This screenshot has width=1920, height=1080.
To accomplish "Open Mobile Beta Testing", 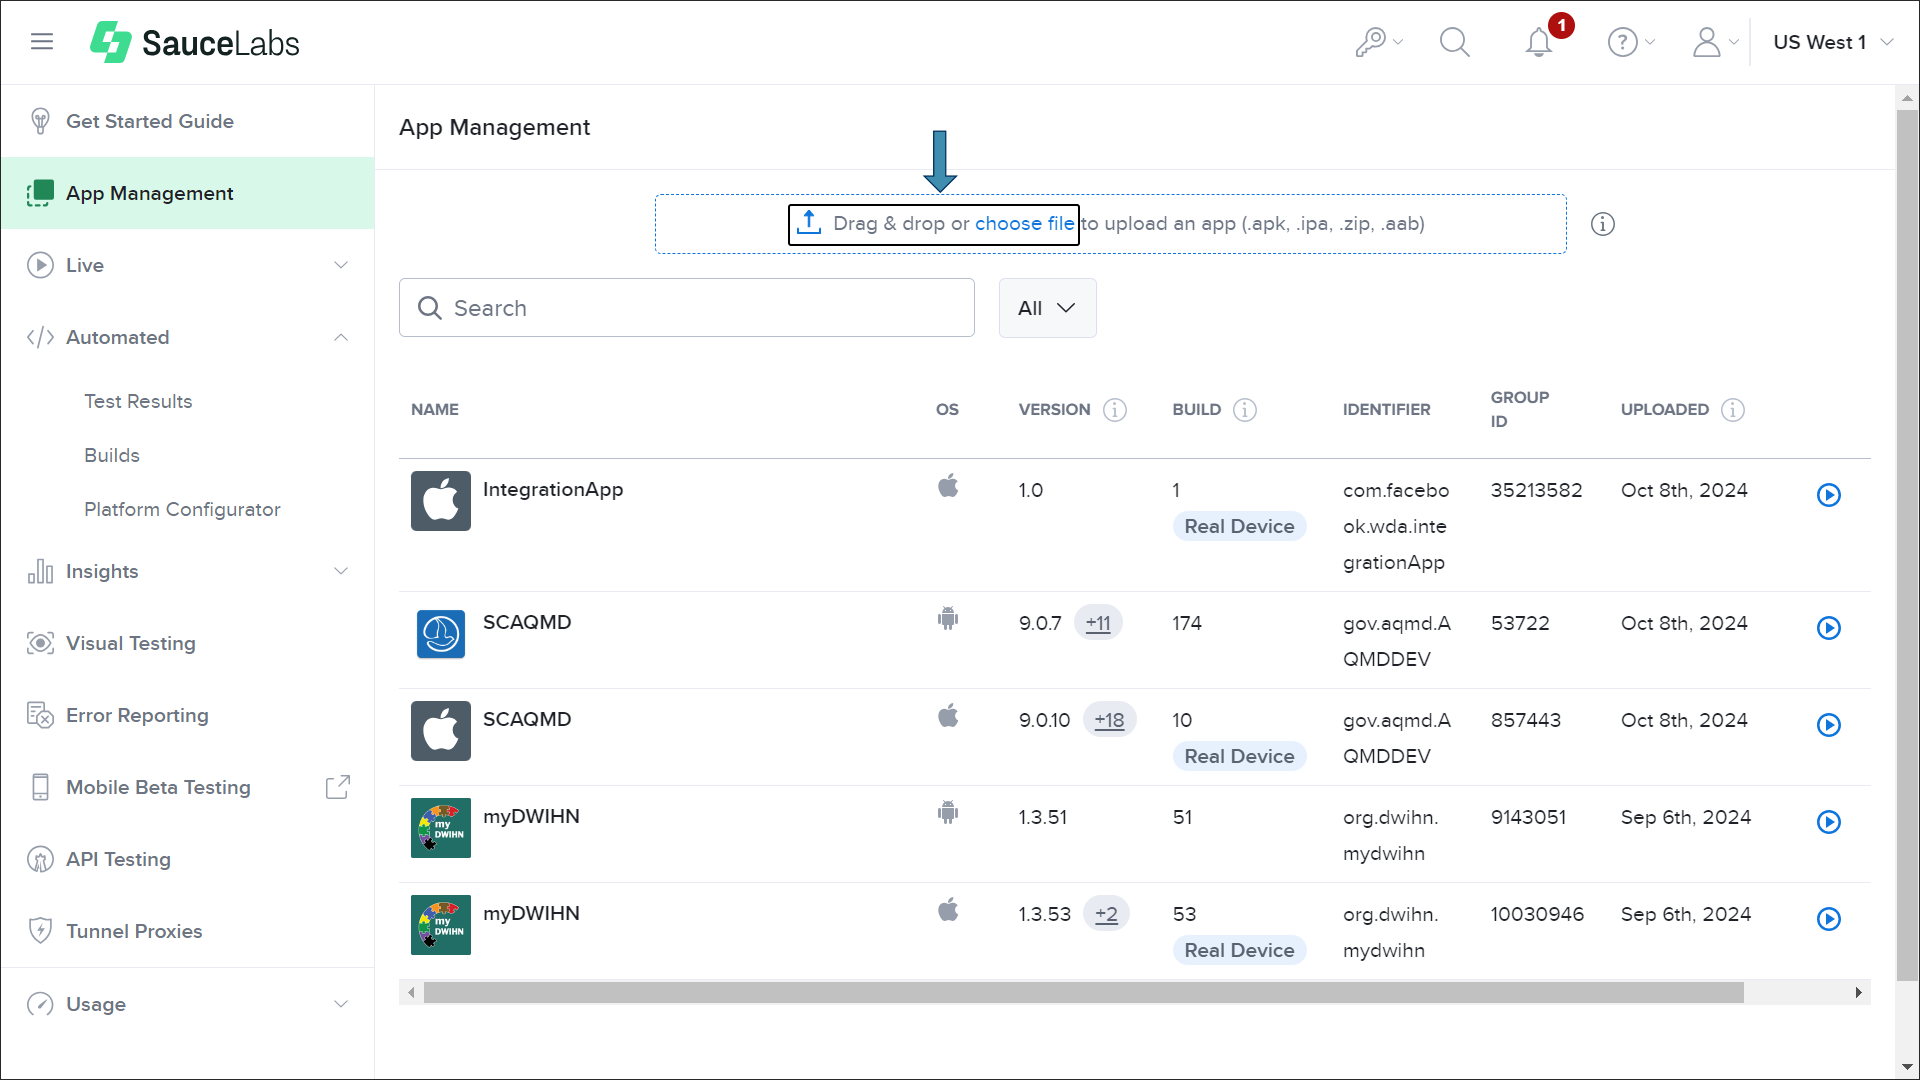I will (158, 787).
